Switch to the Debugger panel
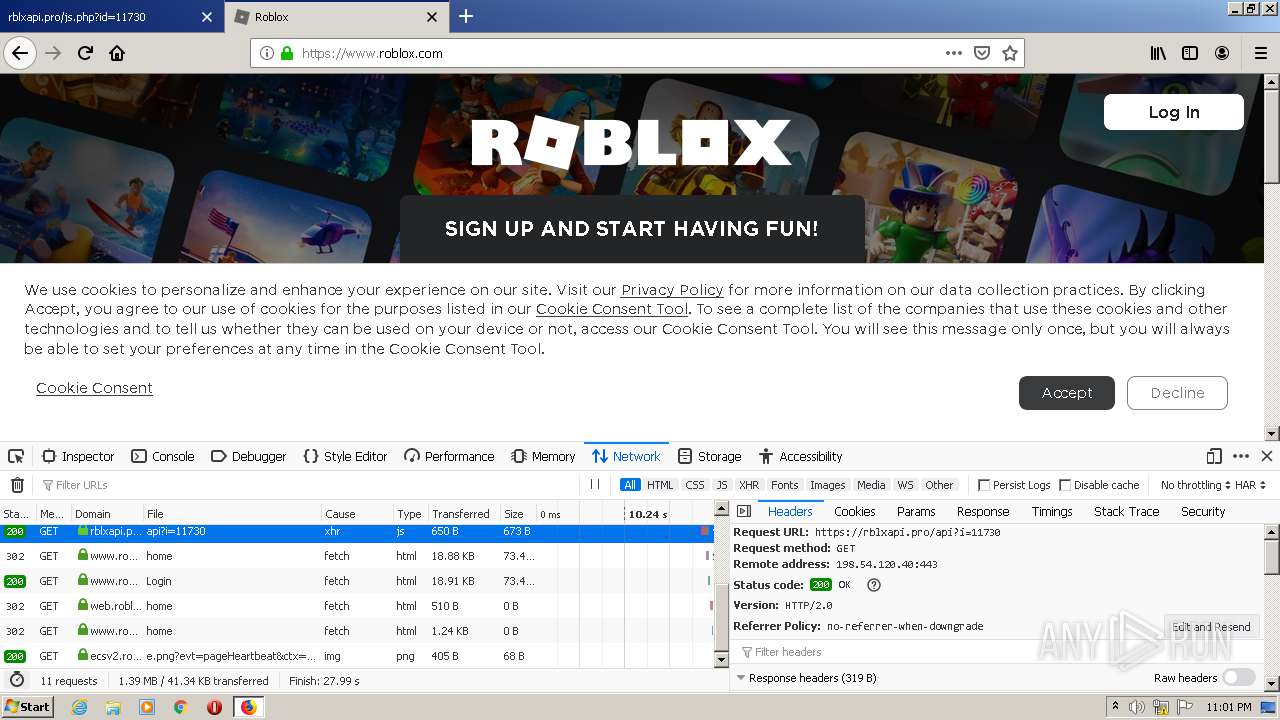This screenshot has height=720, width=1280. pyautogui.click(x=249, y=456)
